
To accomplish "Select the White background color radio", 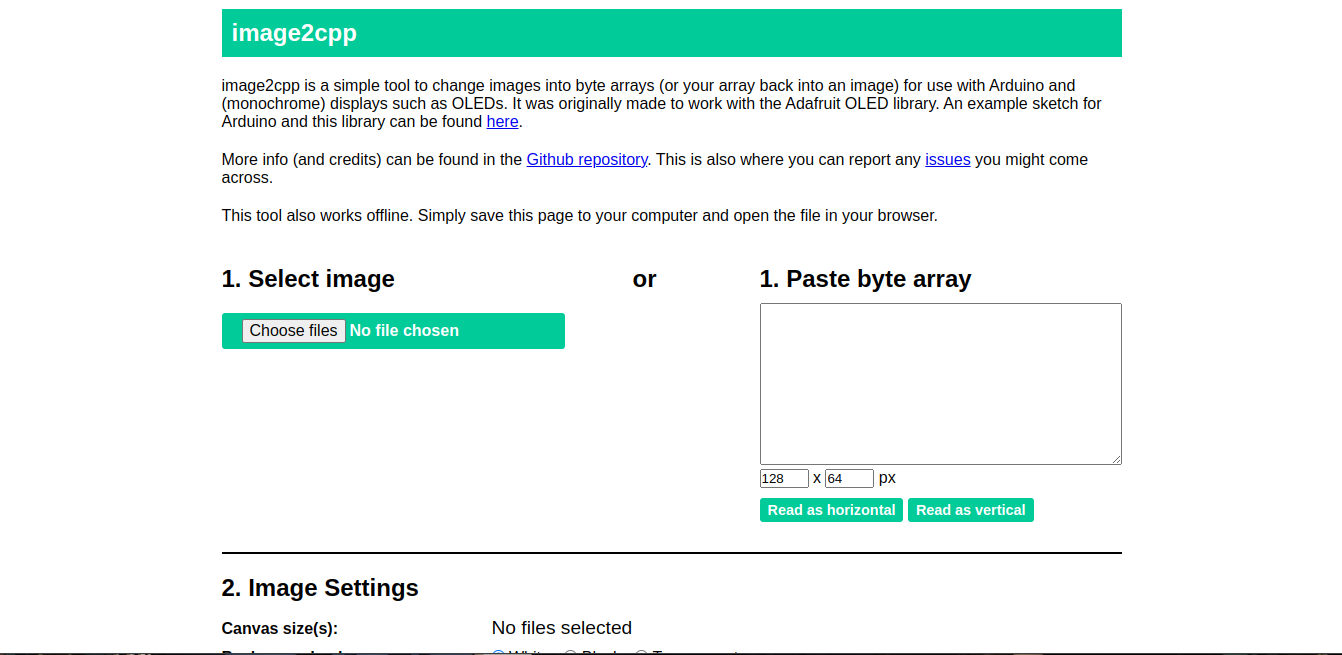I will click(498, 652).
